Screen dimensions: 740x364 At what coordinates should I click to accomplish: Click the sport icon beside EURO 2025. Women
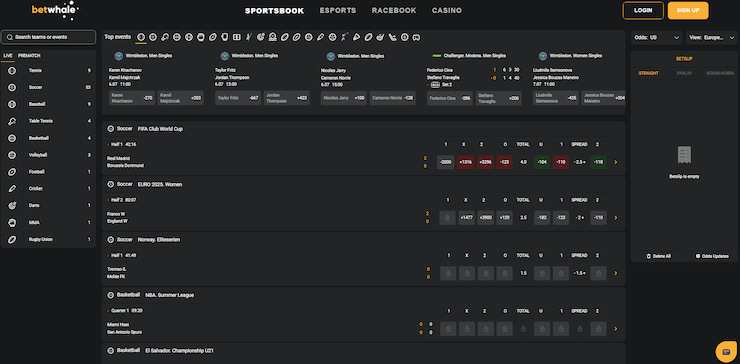tap(111, 184)
